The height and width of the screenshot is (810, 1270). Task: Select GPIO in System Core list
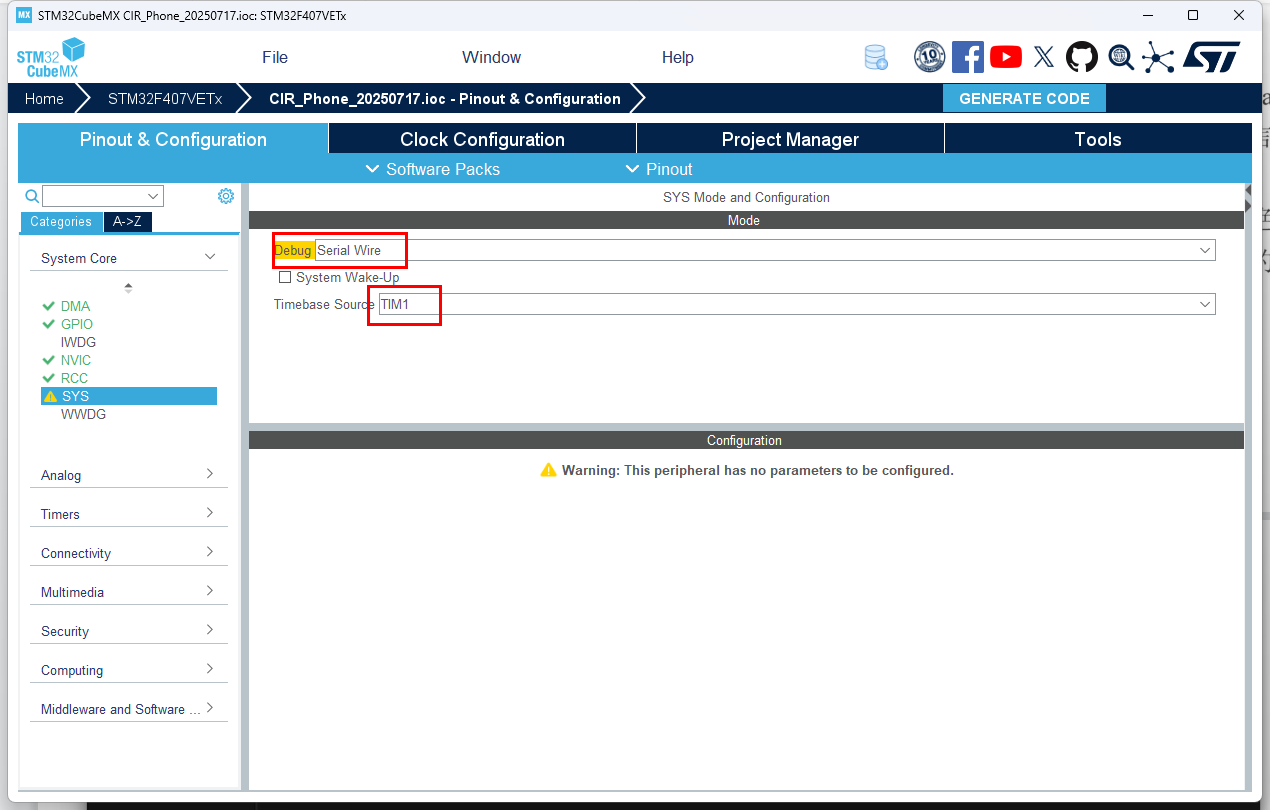[77, 324]
